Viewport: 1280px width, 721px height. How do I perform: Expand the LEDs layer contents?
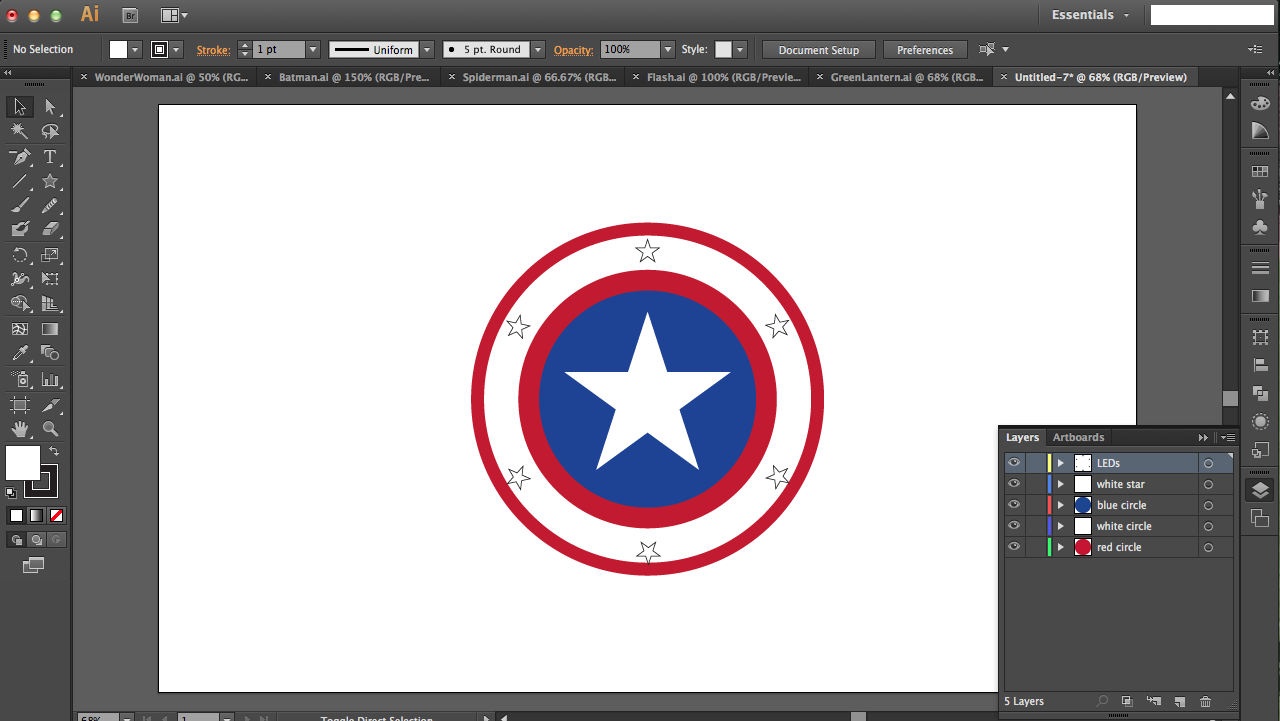pos(1061,463)
